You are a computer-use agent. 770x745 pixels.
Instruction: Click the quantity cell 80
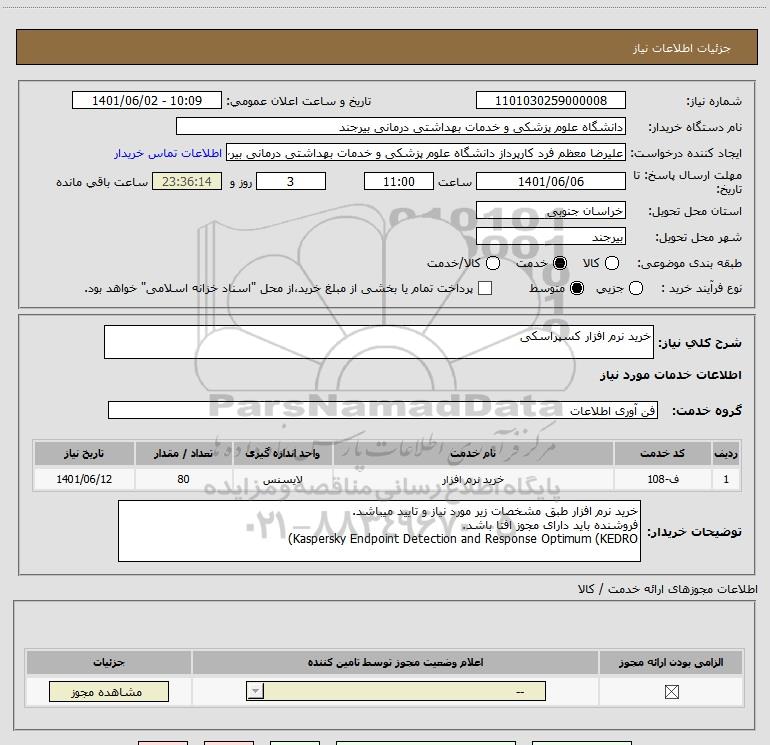click(x=183, y=479)
